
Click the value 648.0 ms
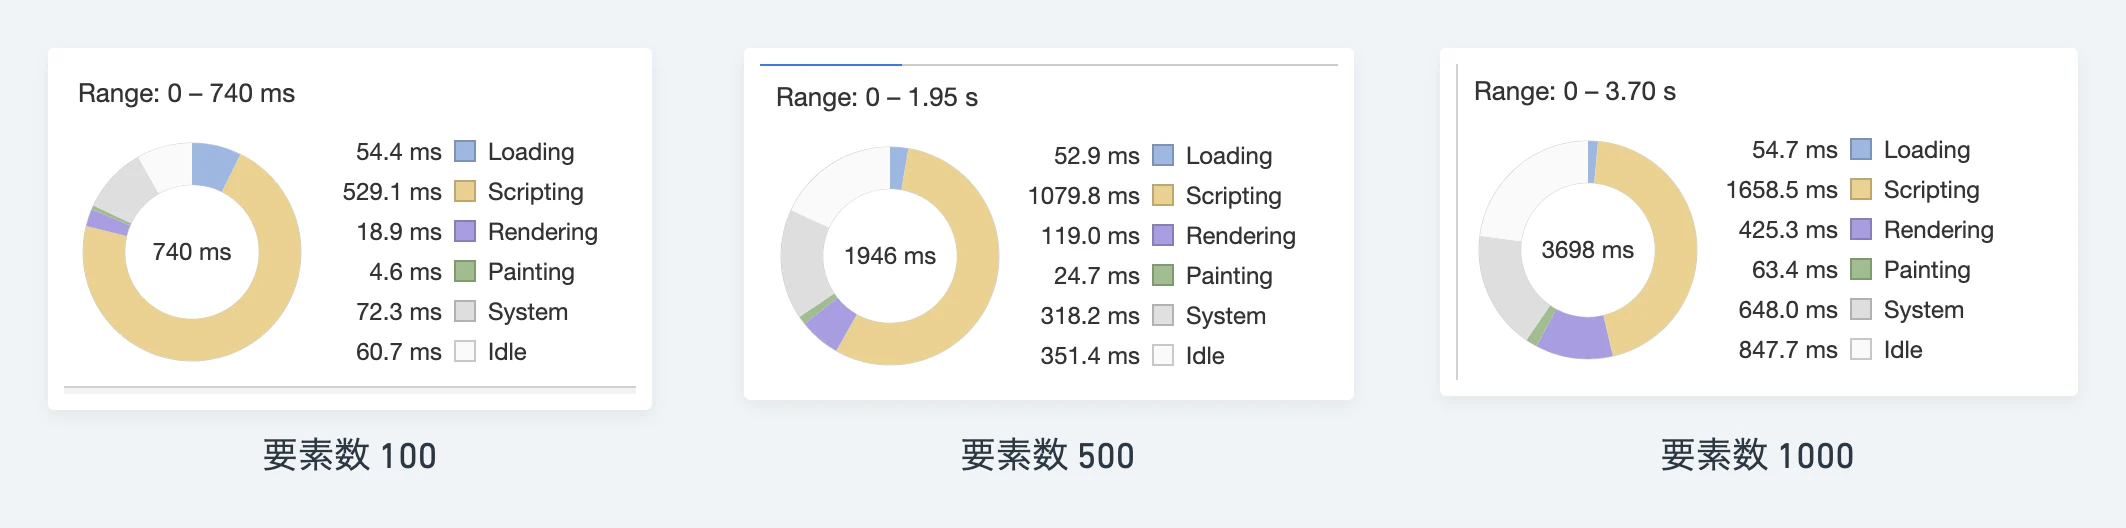coord(1788,310)
